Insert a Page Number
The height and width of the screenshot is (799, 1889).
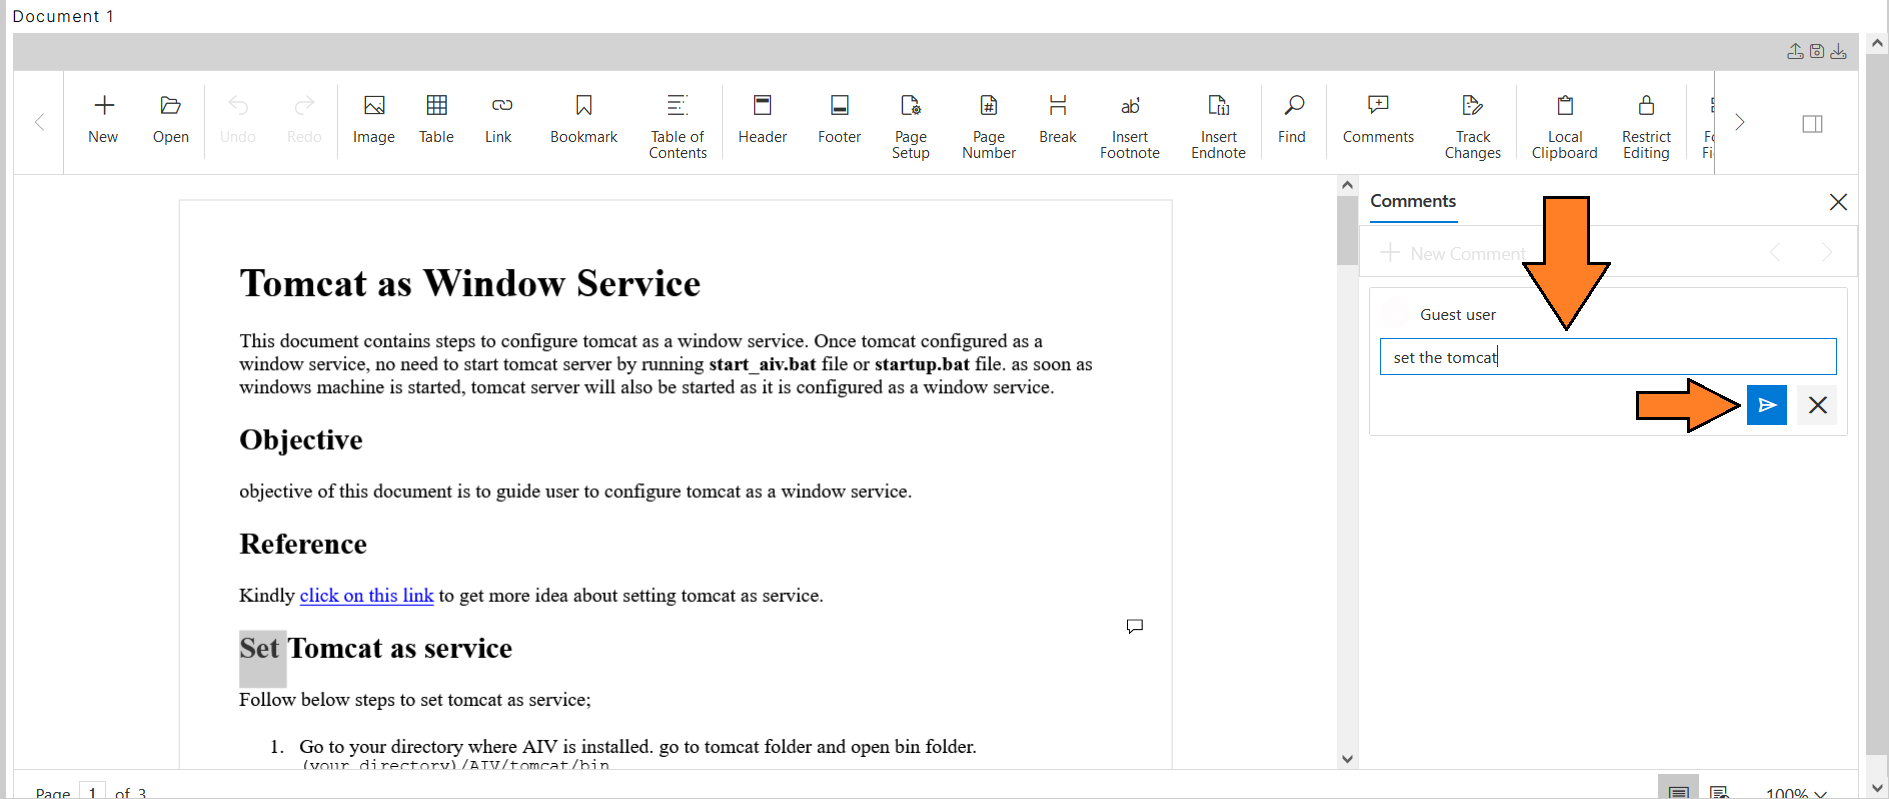pos(989,126)
